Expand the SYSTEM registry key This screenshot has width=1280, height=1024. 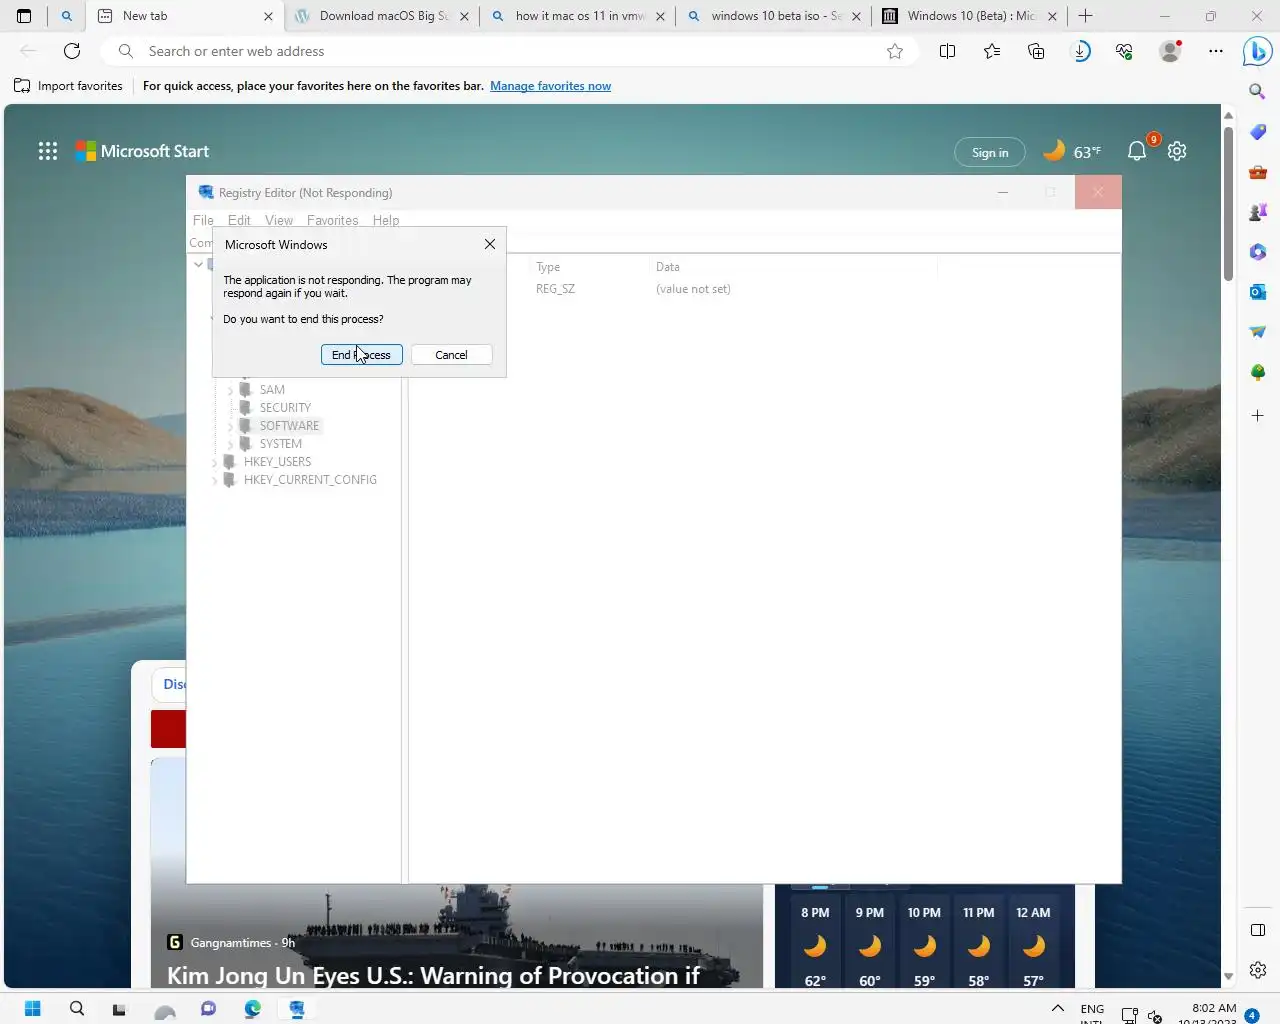(230, 444)
